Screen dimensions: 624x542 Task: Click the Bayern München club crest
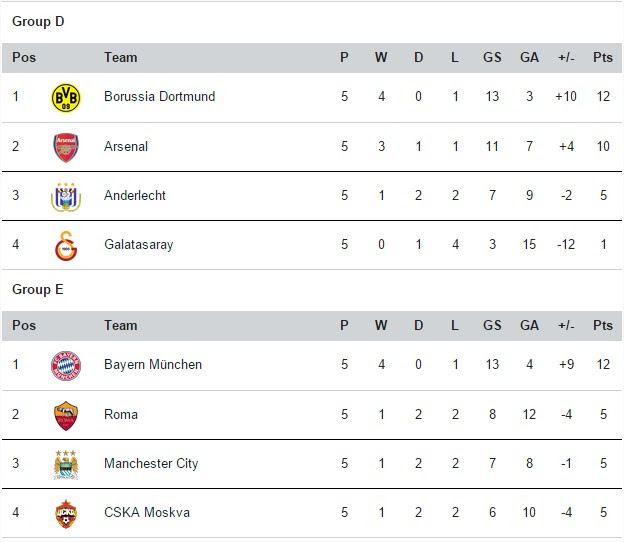[66, 366]
